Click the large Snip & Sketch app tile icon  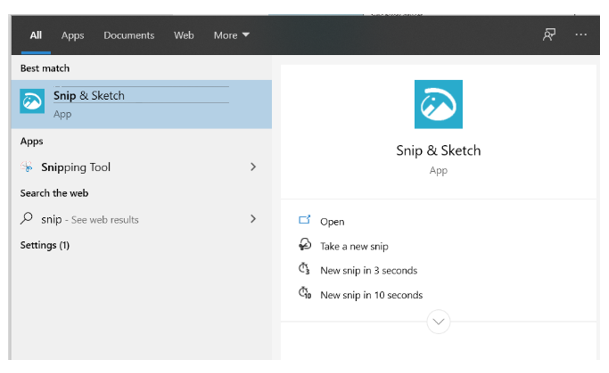[438, 104]
